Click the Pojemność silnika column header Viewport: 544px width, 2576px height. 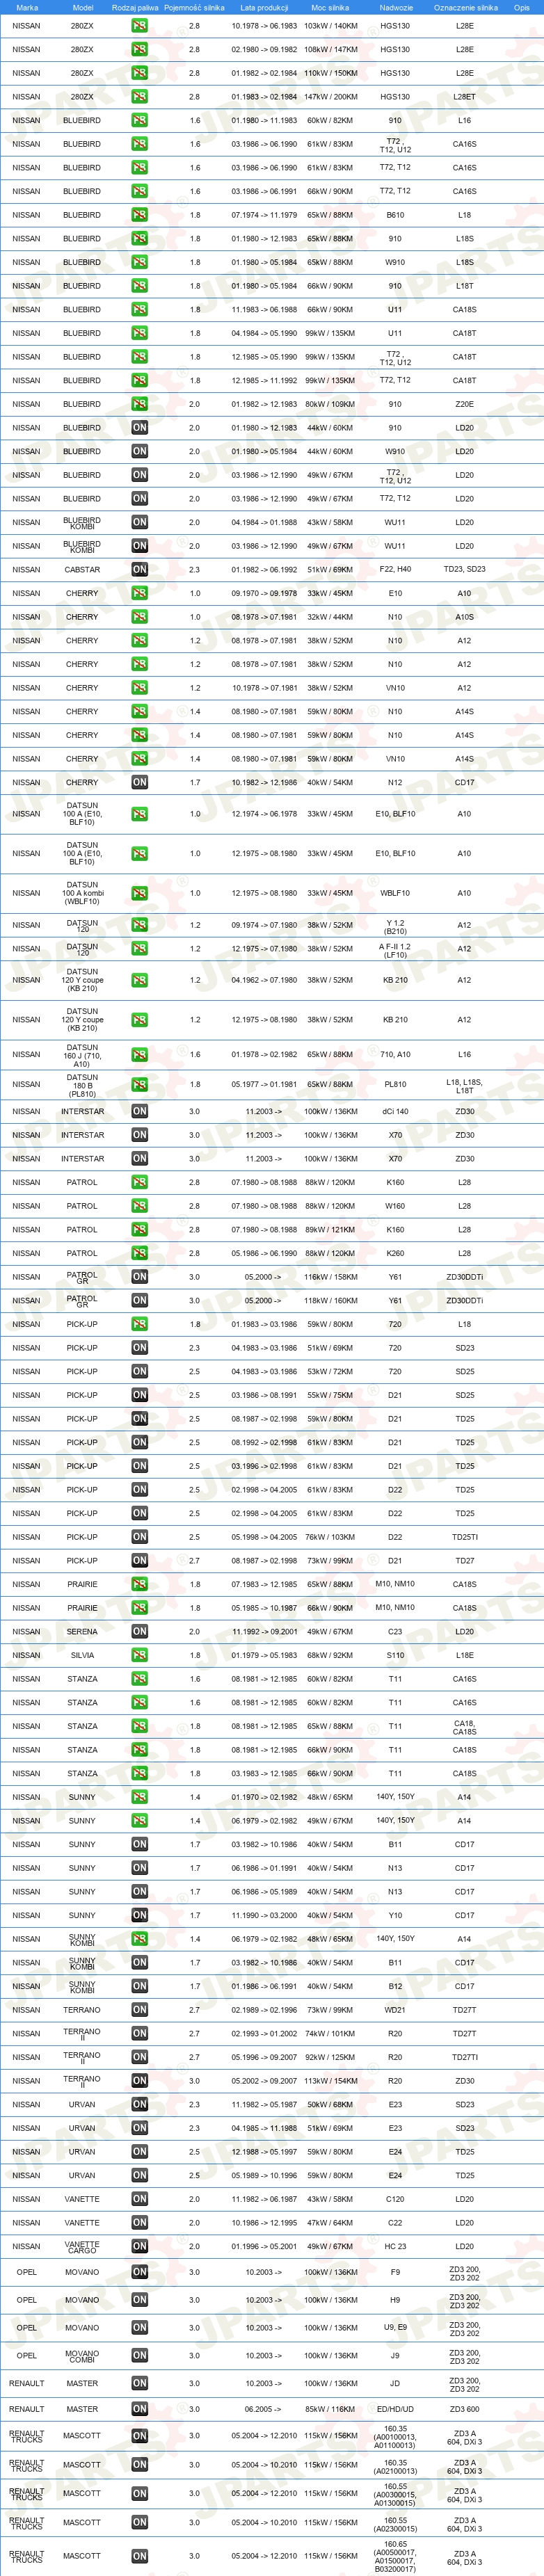(194, 7)
